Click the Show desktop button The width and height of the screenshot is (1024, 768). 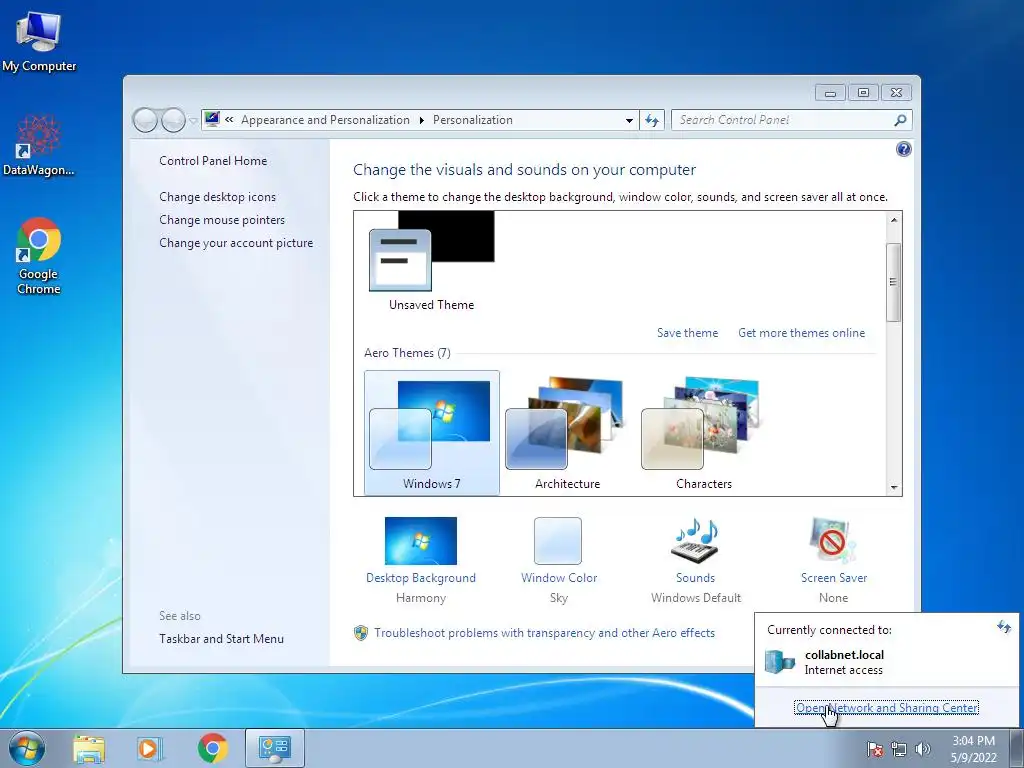coord(1017,748)
